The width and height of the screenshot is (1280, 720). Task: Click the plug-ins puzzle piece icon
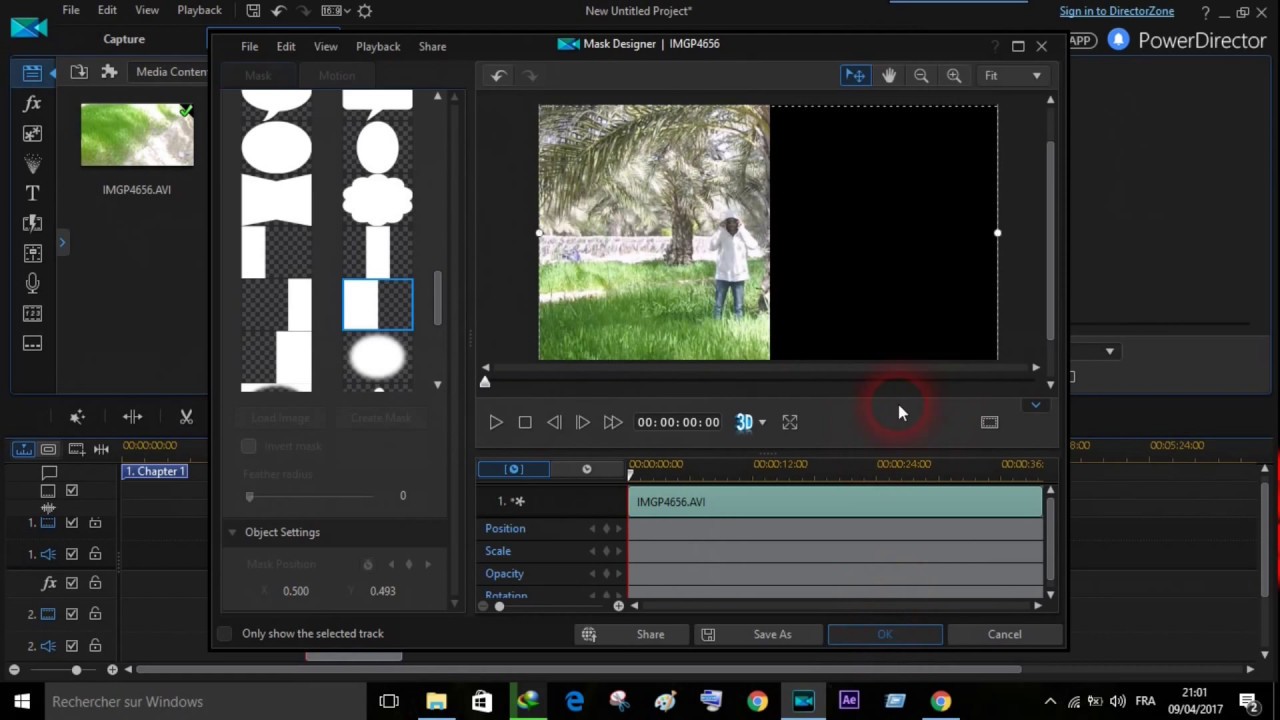(109, 72)
